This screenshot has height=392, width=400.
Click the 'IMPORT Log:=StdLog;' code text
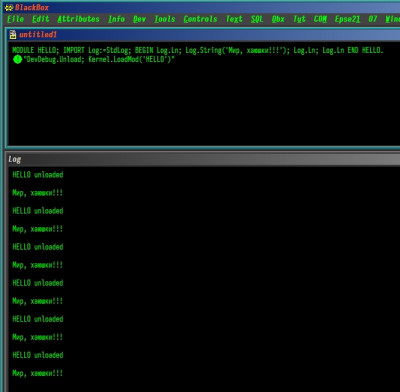point(98,50)
